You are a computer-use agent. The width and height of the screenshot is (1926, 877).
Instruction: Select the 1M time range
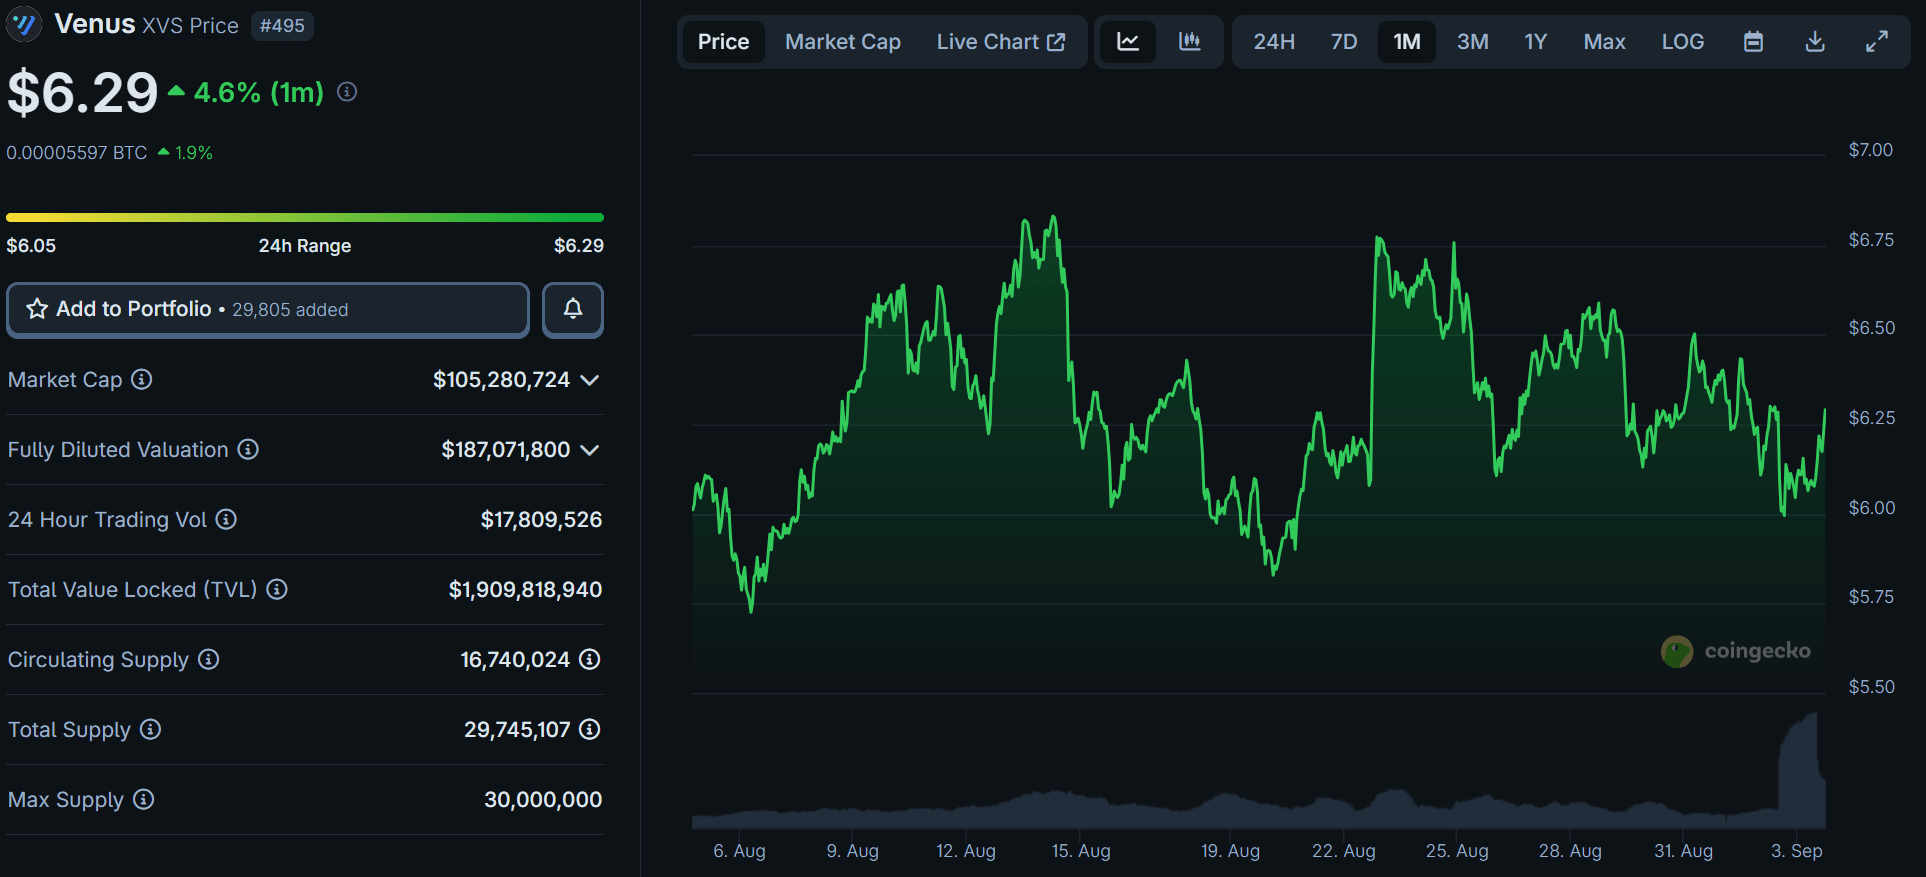1407,41
